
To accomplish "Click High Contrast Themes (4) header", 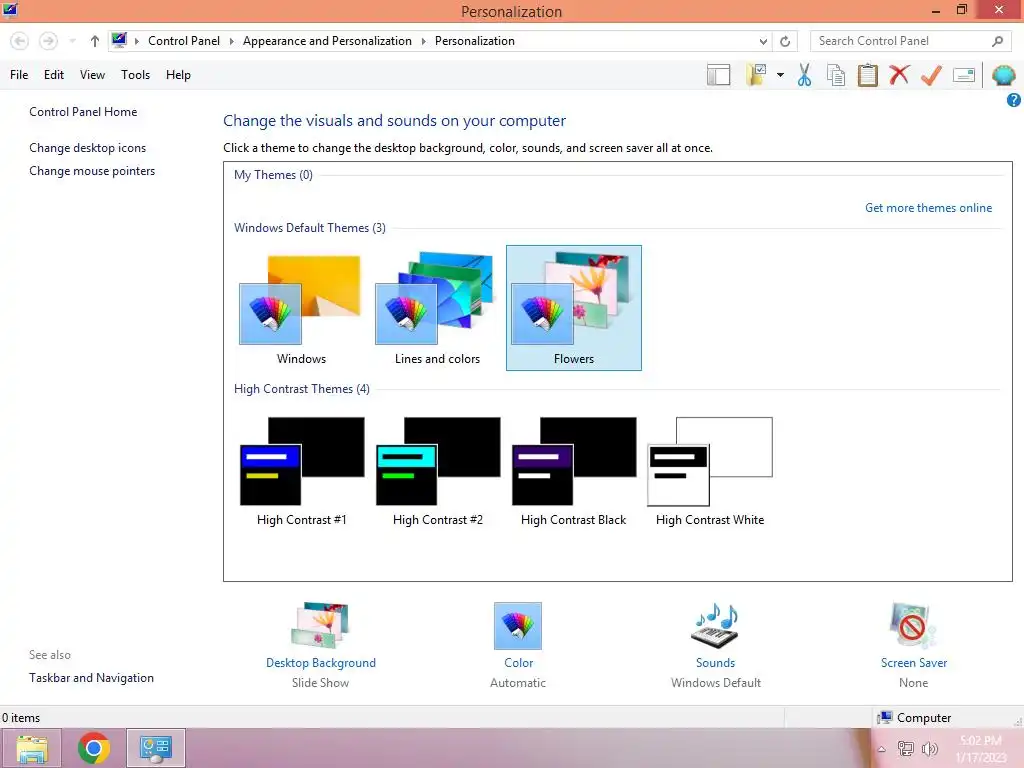I will click(302, 389).
